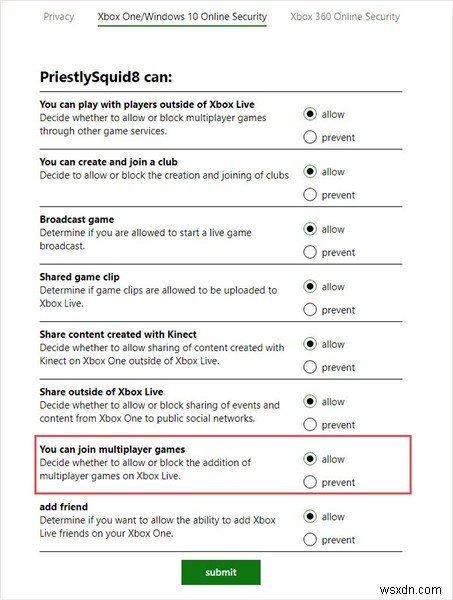Set Broadcast game to prevent
This screenshot has width=453, height=600.
point(310,252)
